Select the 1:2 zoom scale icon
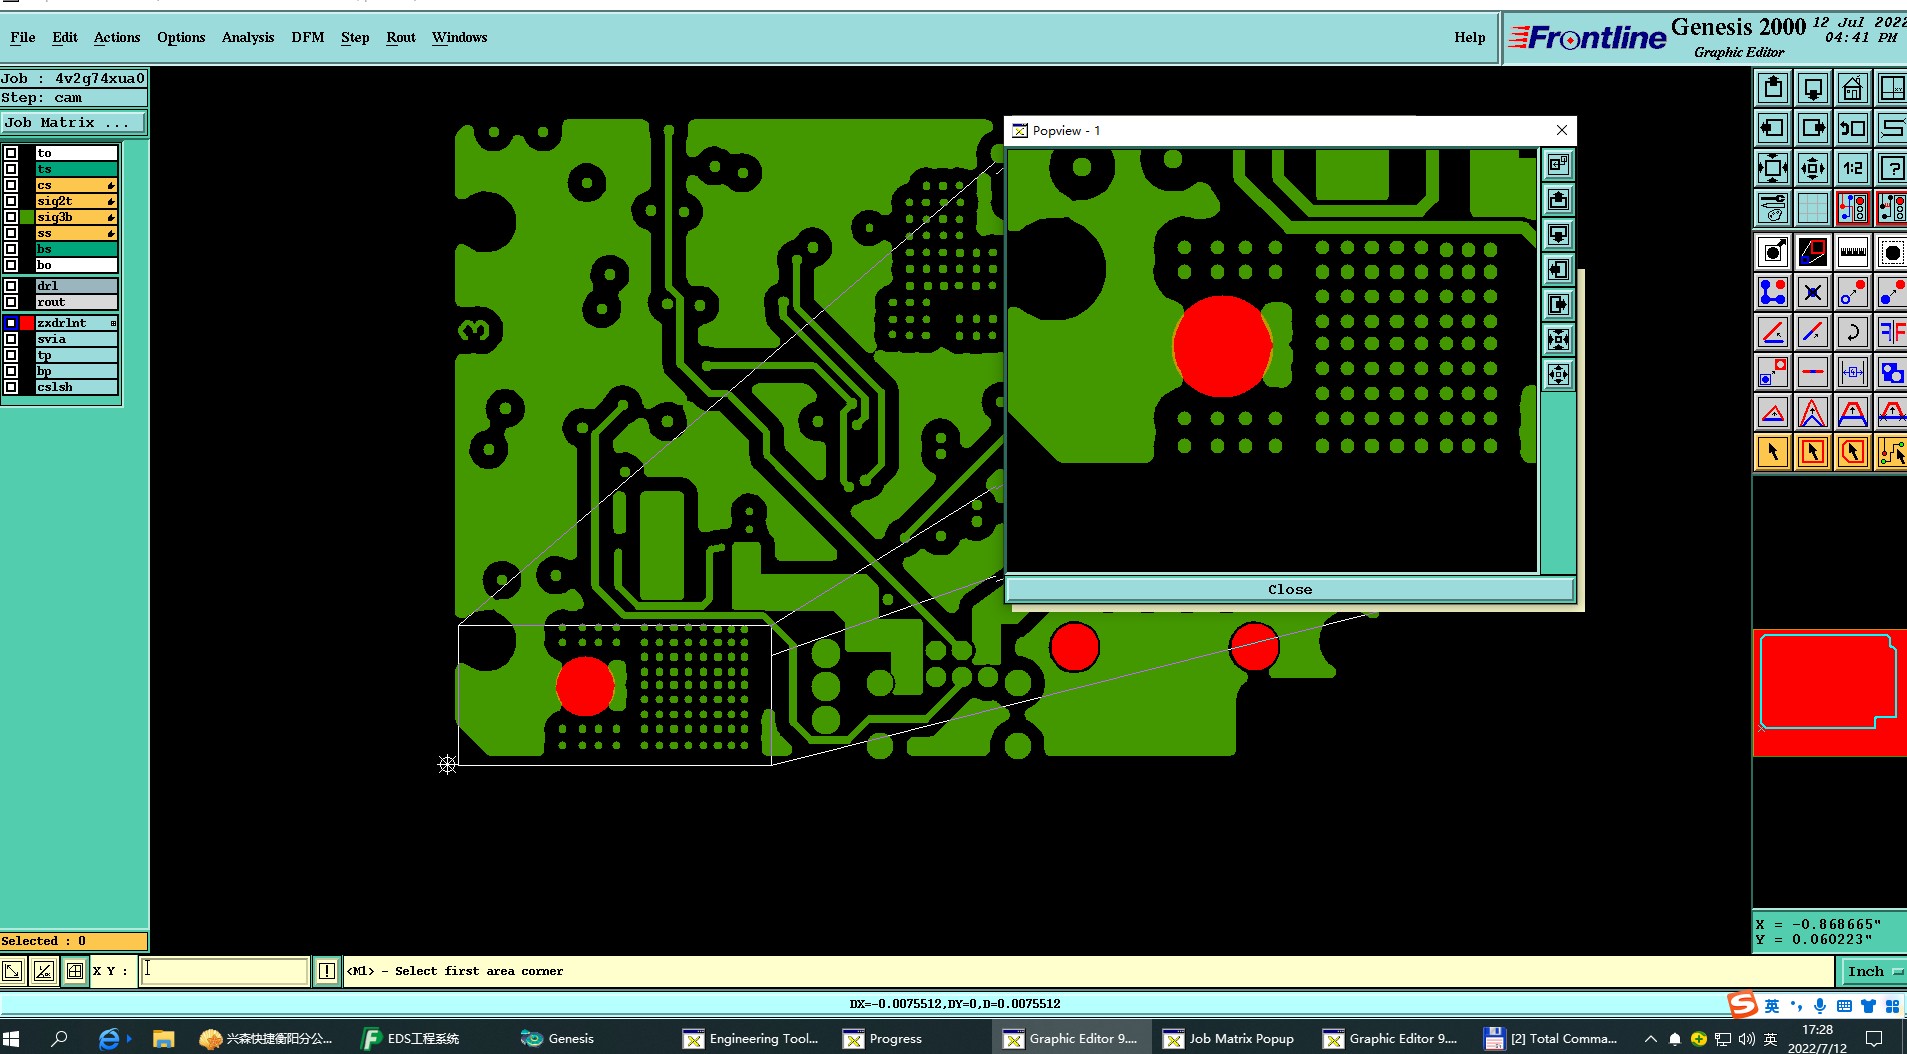1907x1054 pixels. click(x=1852, y=168)
